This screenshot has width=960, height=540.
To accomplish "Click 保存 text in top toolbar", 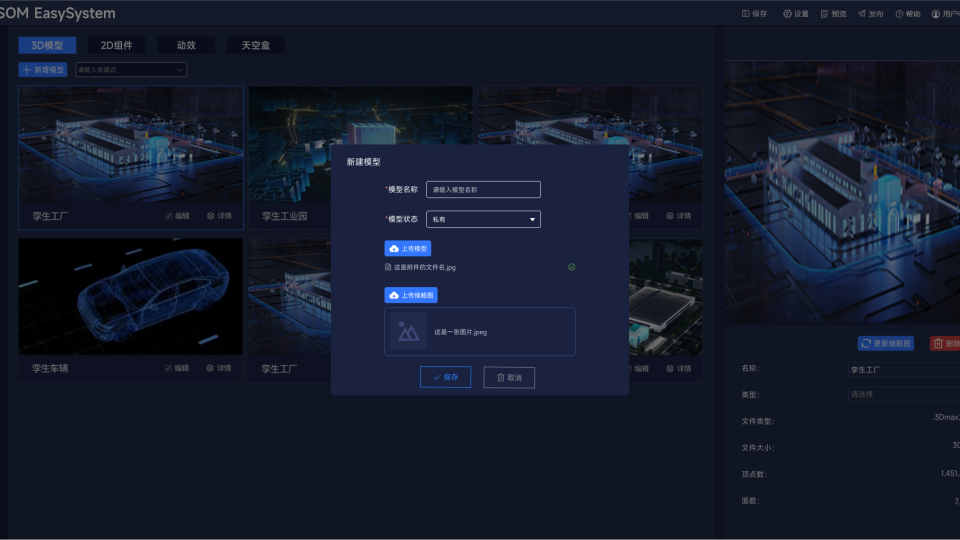I will click(x=759, y=13).
